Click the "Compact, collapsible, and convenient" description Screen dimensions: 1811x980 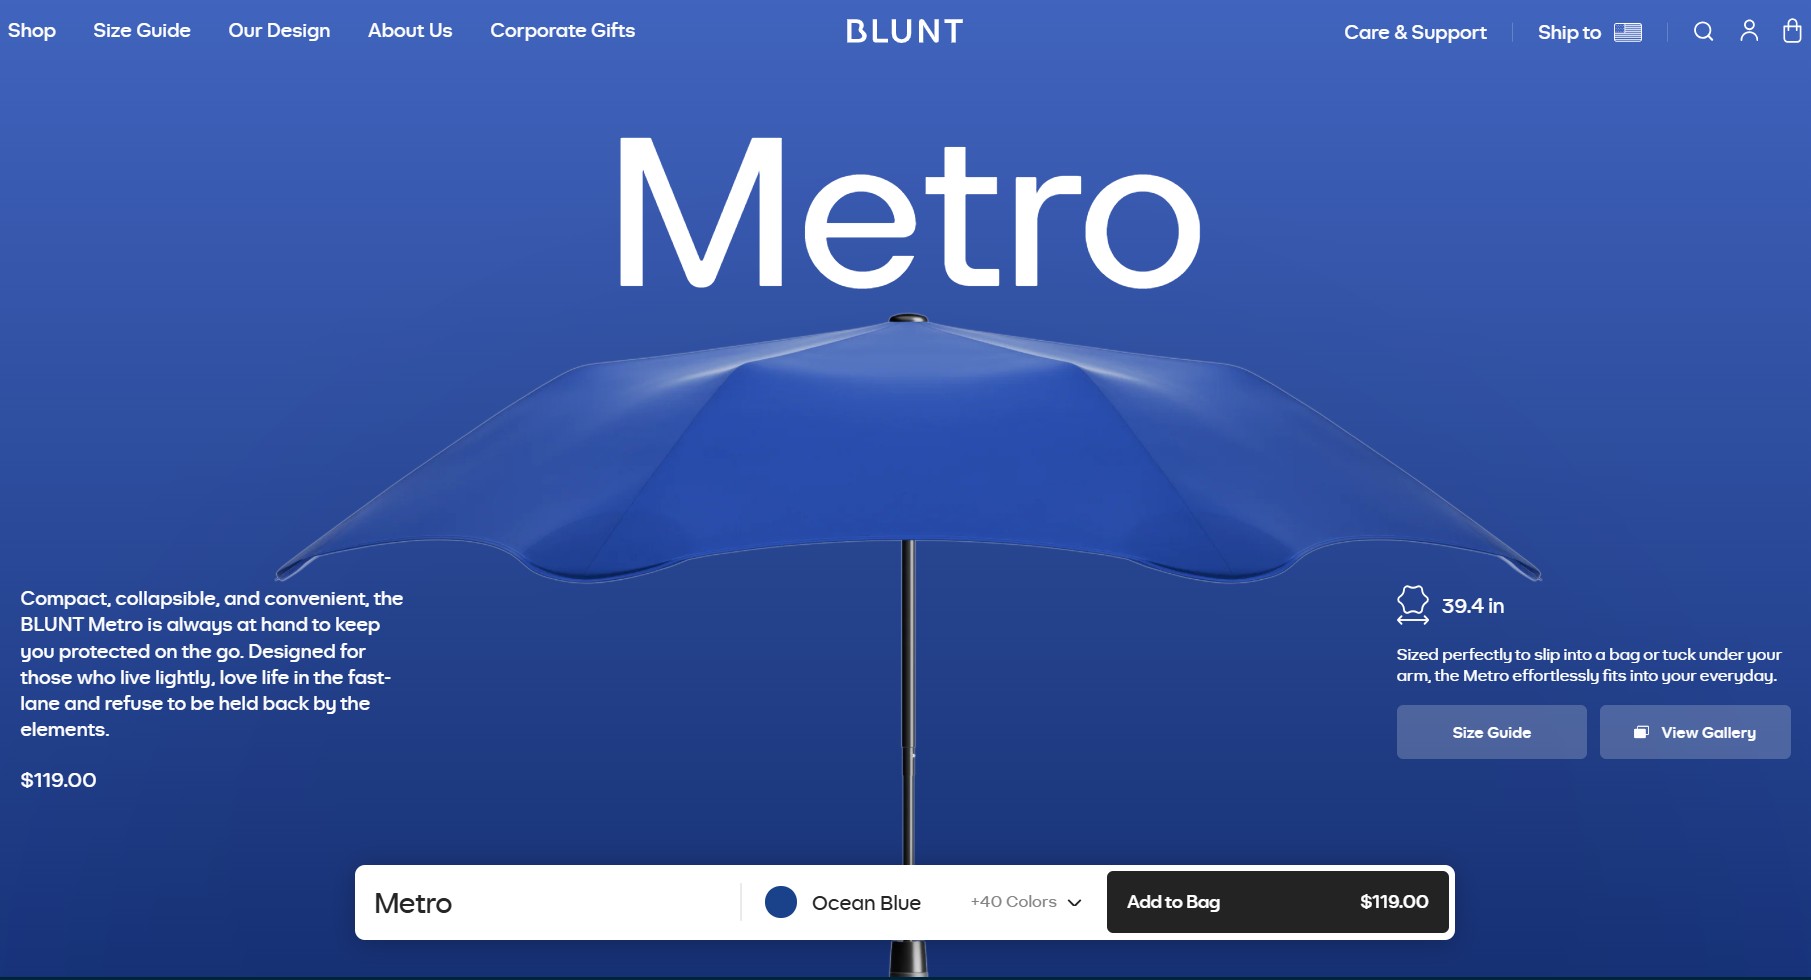211,664
